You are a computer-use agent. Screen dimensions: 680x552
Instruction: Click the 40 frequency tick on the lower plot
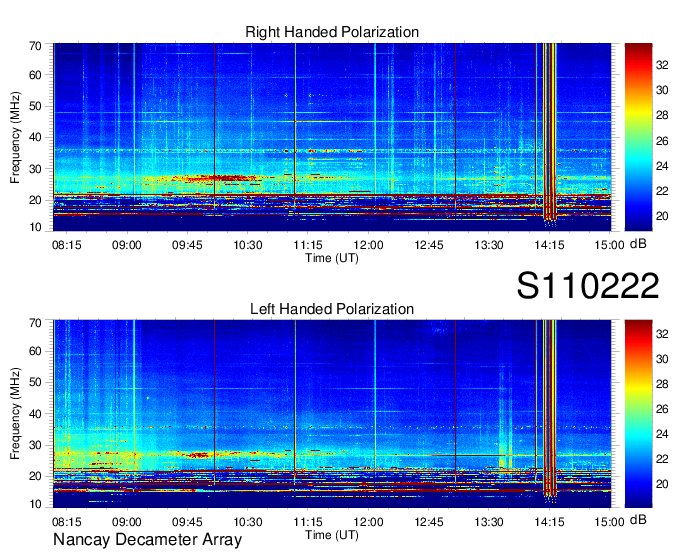point(36,414)
